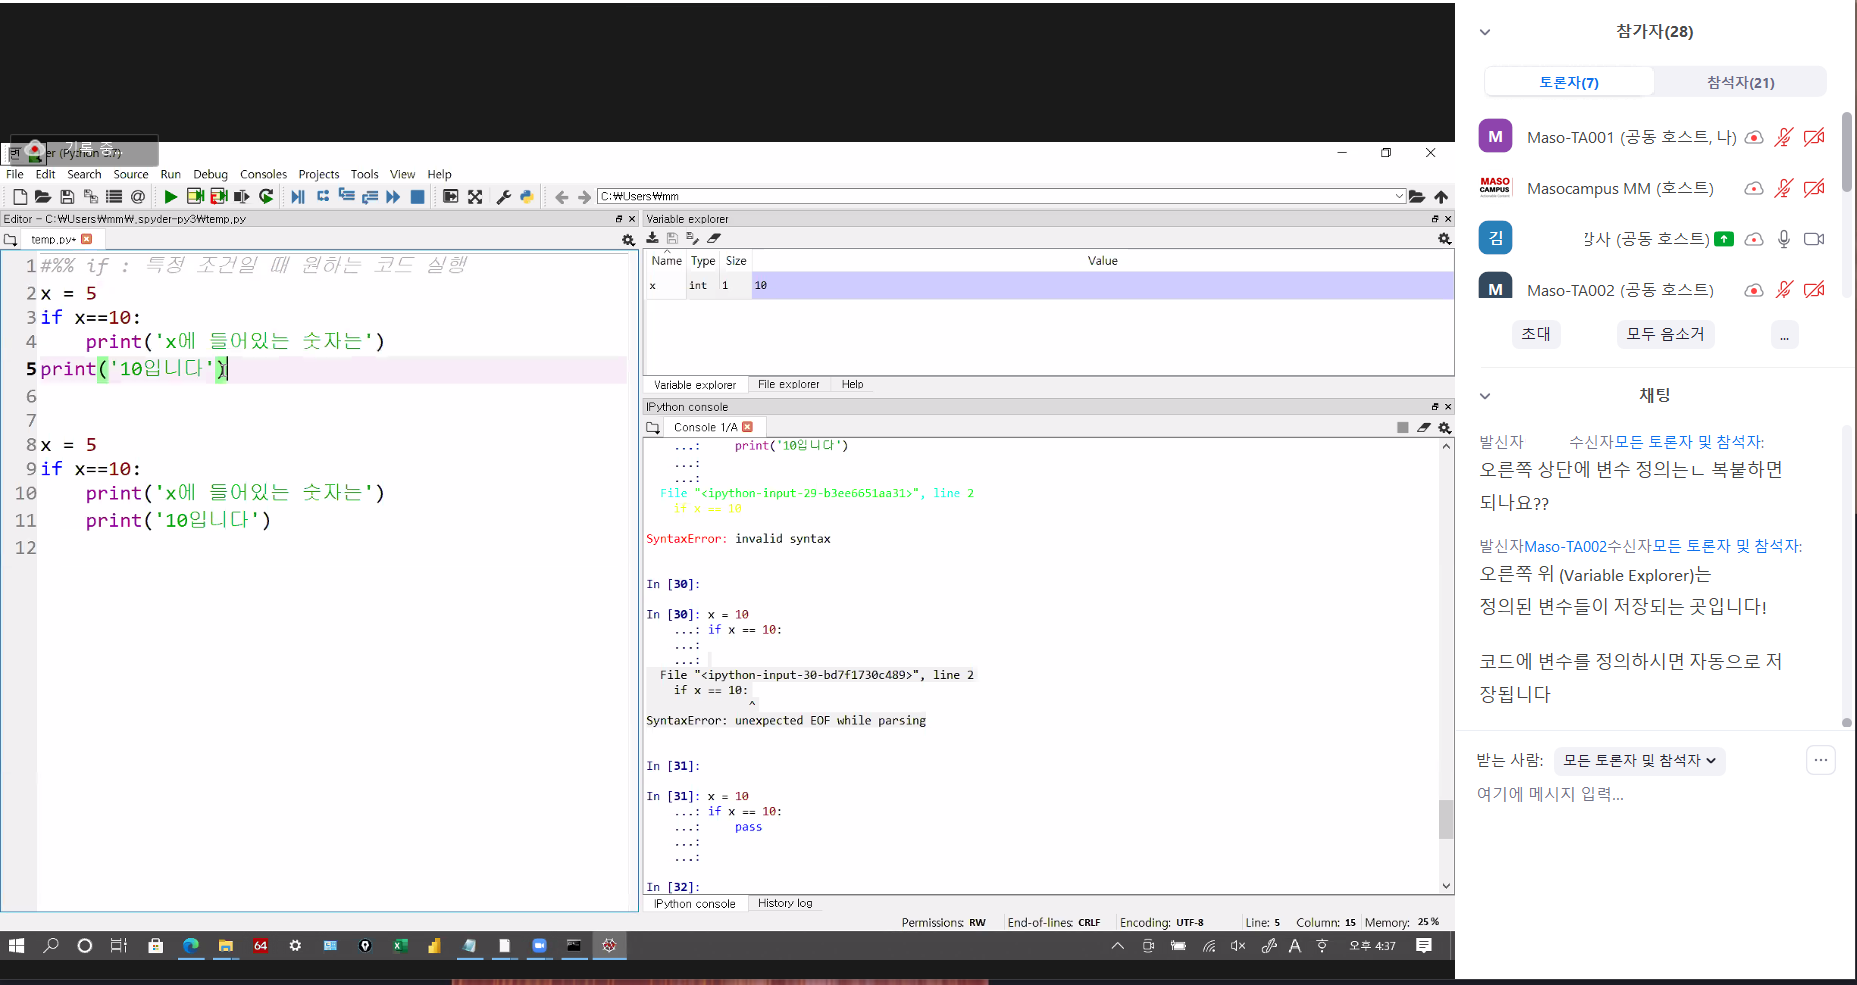Collapse the participants panel chevron
1857x985 pixels.
click(1485, 32)
